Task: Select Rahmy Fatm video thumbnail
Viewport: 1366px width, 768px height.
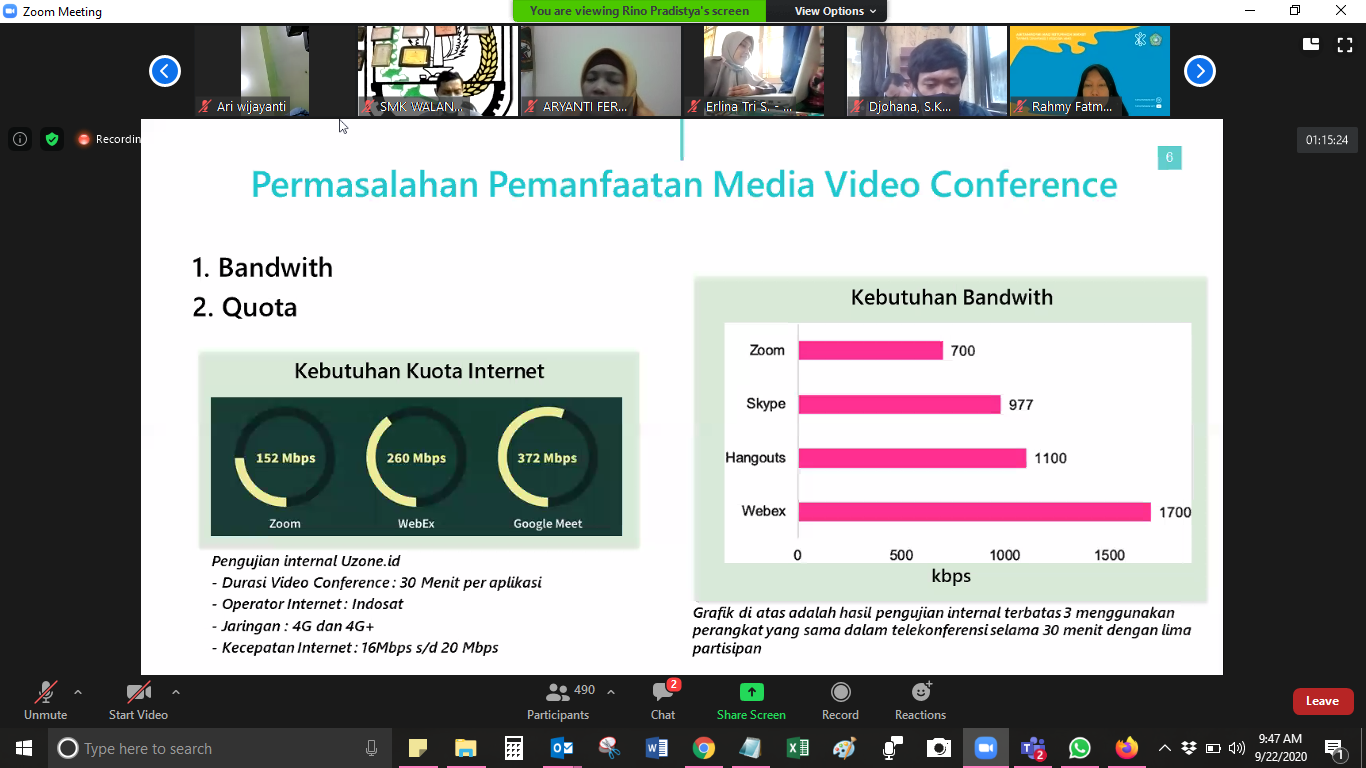Action: pos(1089,71)
